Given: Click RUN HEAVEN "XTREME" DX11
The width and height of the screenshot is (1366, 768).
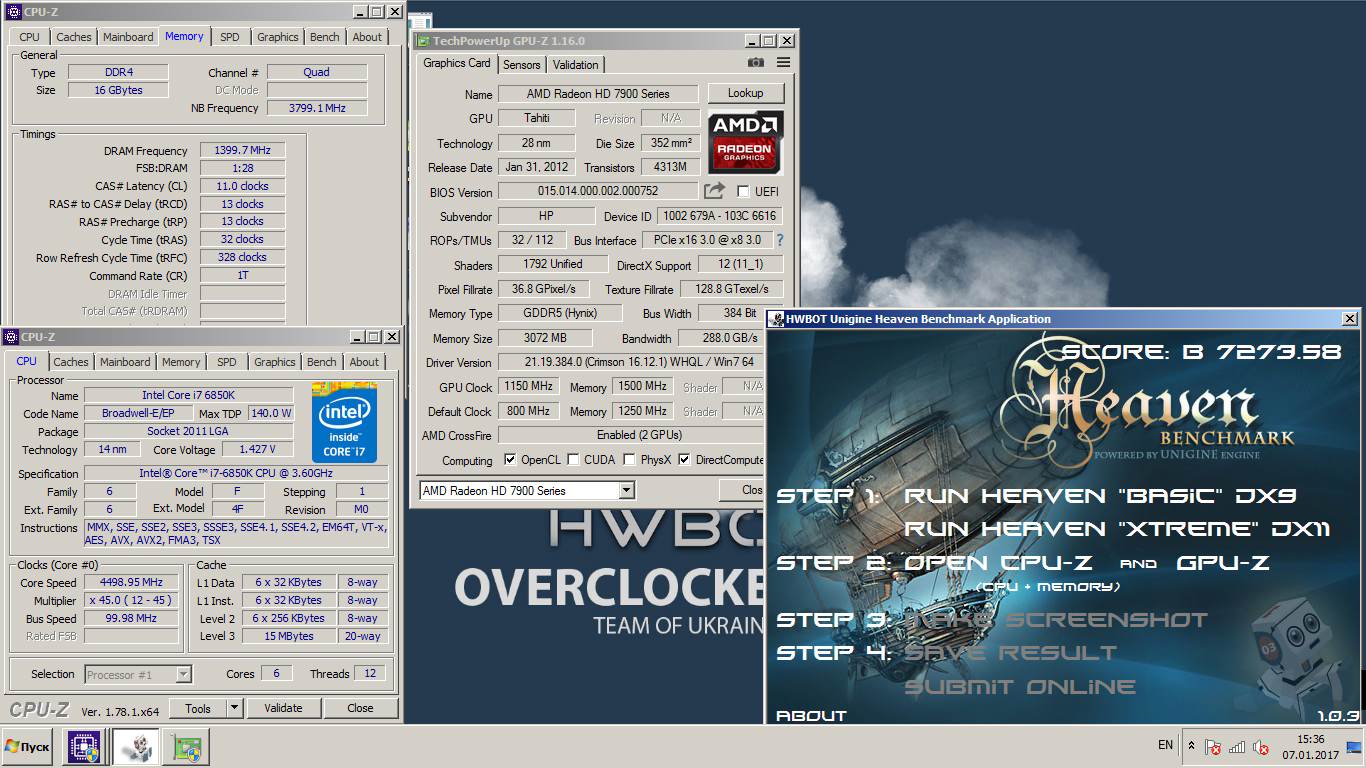Looking at the screenshot, I should point(1117,529).
